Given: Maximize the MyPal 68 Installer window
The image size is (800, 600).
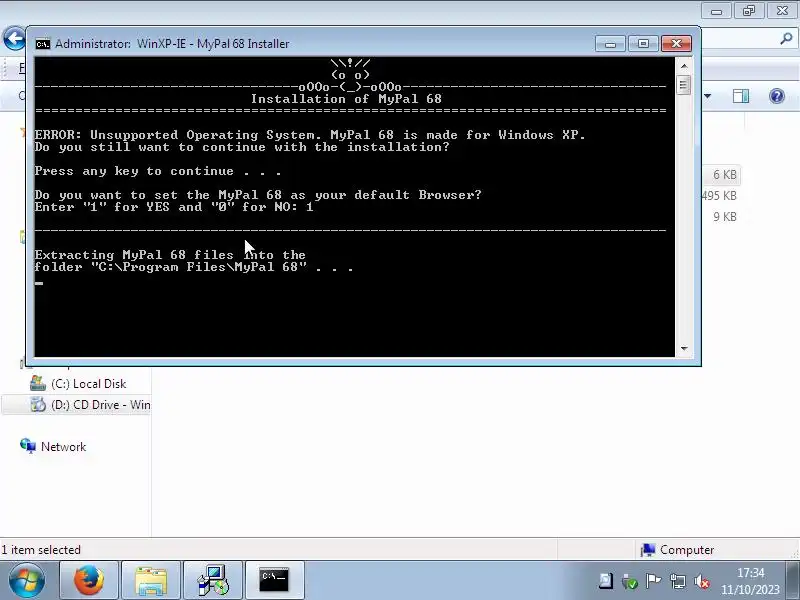Looking at the screenshot, I should (x=643, y=44).
